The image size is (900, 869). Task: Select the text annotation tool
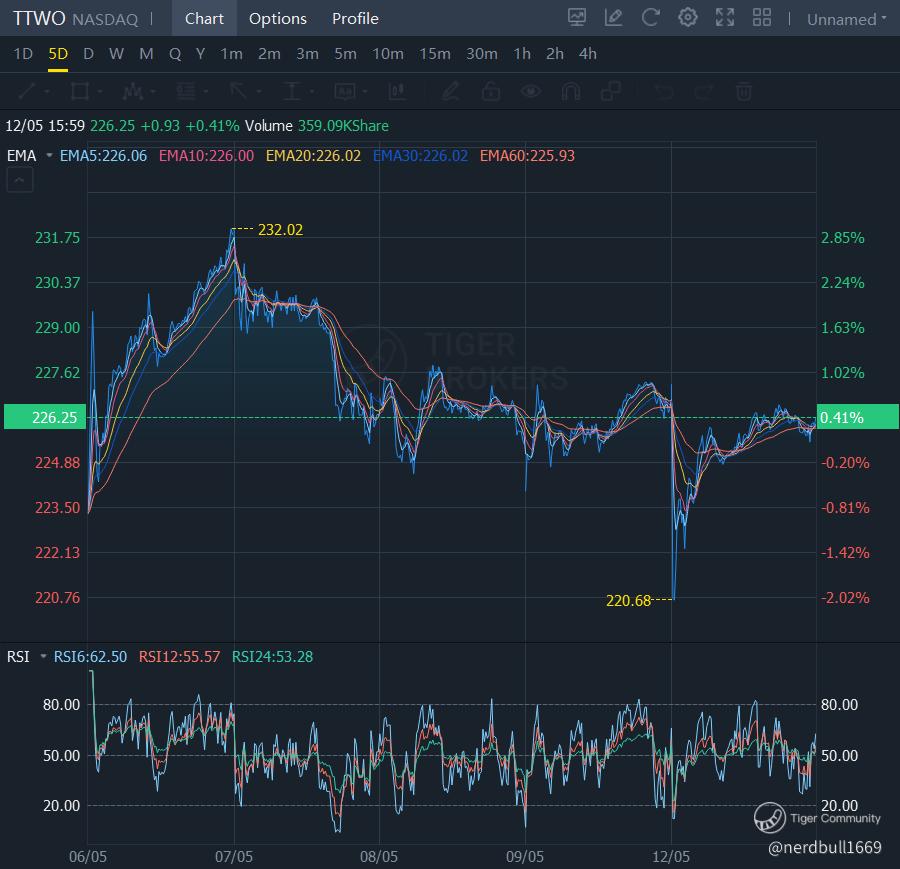click(345, 91)
